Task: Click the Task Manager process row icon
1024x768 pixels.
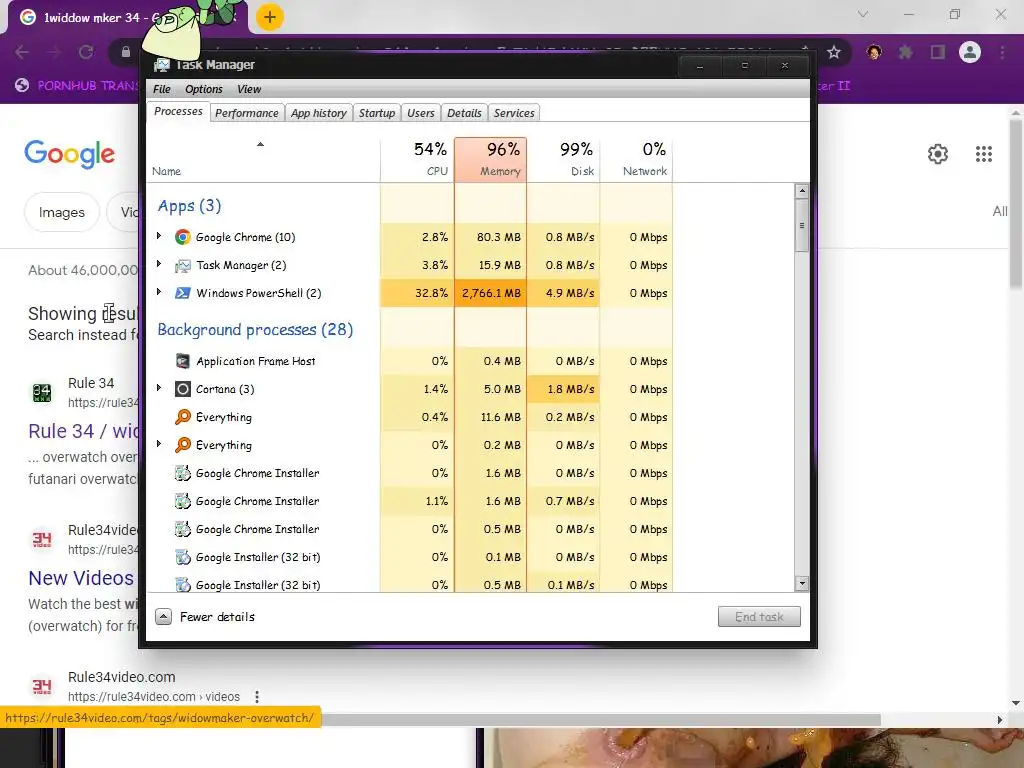Action: click(183, 265)
